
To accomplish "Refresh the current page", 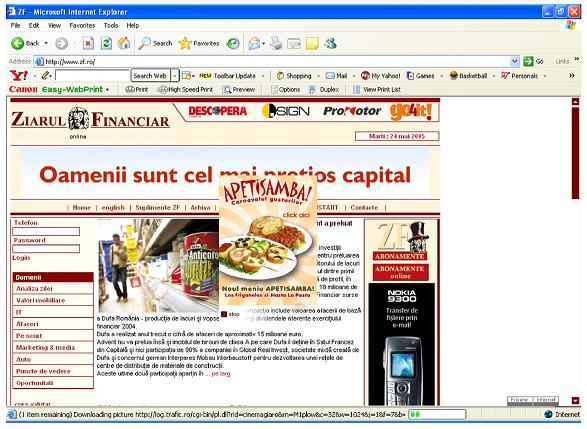I will (106, 43).
